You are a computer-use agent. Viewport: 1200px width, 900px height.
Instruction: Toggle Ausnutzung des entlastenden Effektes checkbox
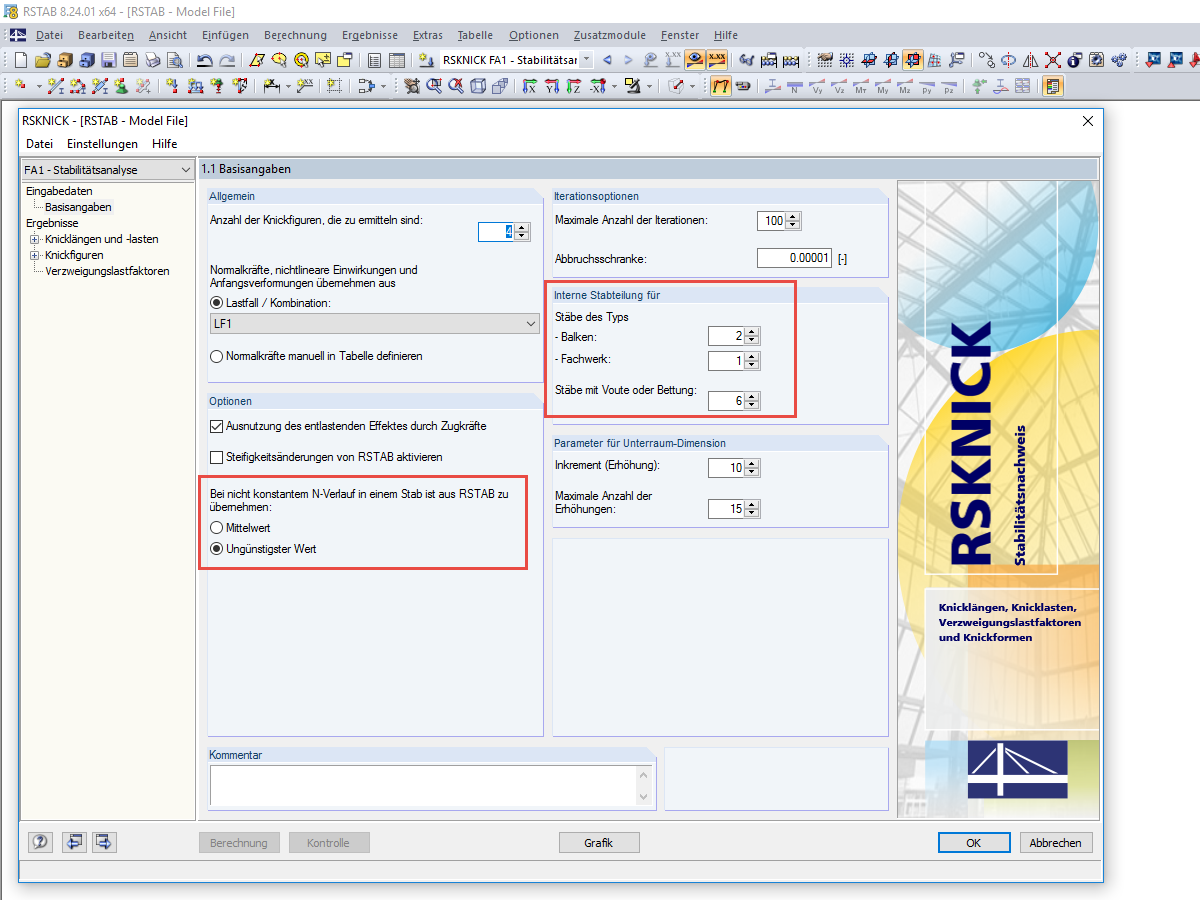[217, 426]
